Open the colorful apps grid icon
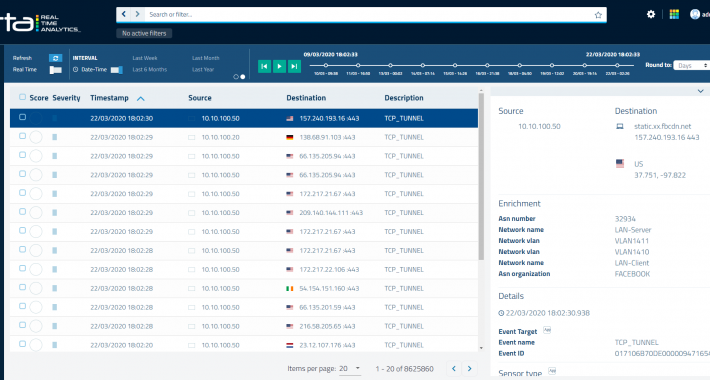Image resolution: width=710 pixels, height=380 pixels. (674, 14)
